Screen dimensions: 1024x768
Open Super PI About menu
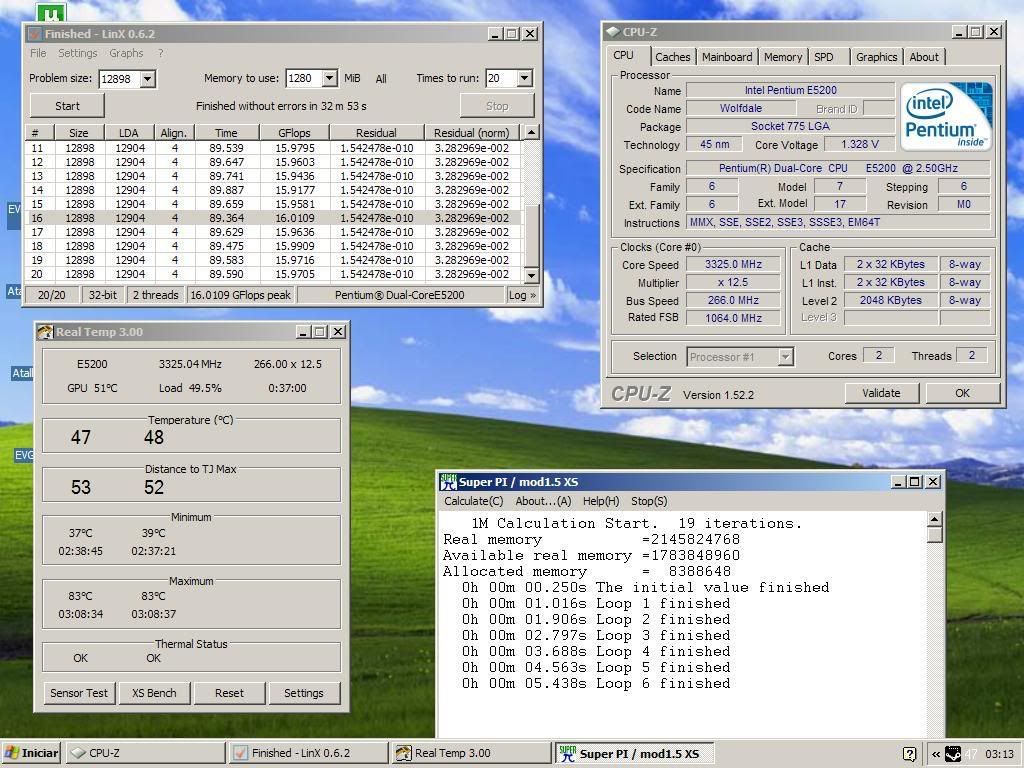tap(543, 501)
